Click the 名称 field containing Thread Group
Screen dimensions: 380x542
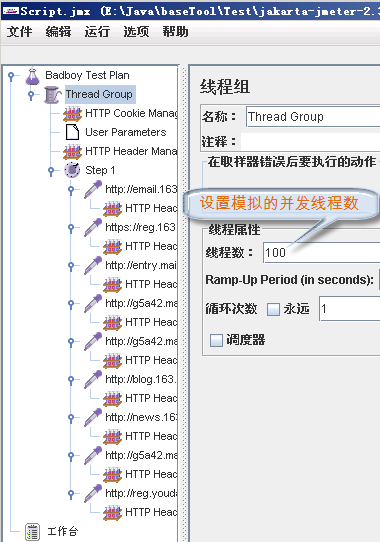313,116
